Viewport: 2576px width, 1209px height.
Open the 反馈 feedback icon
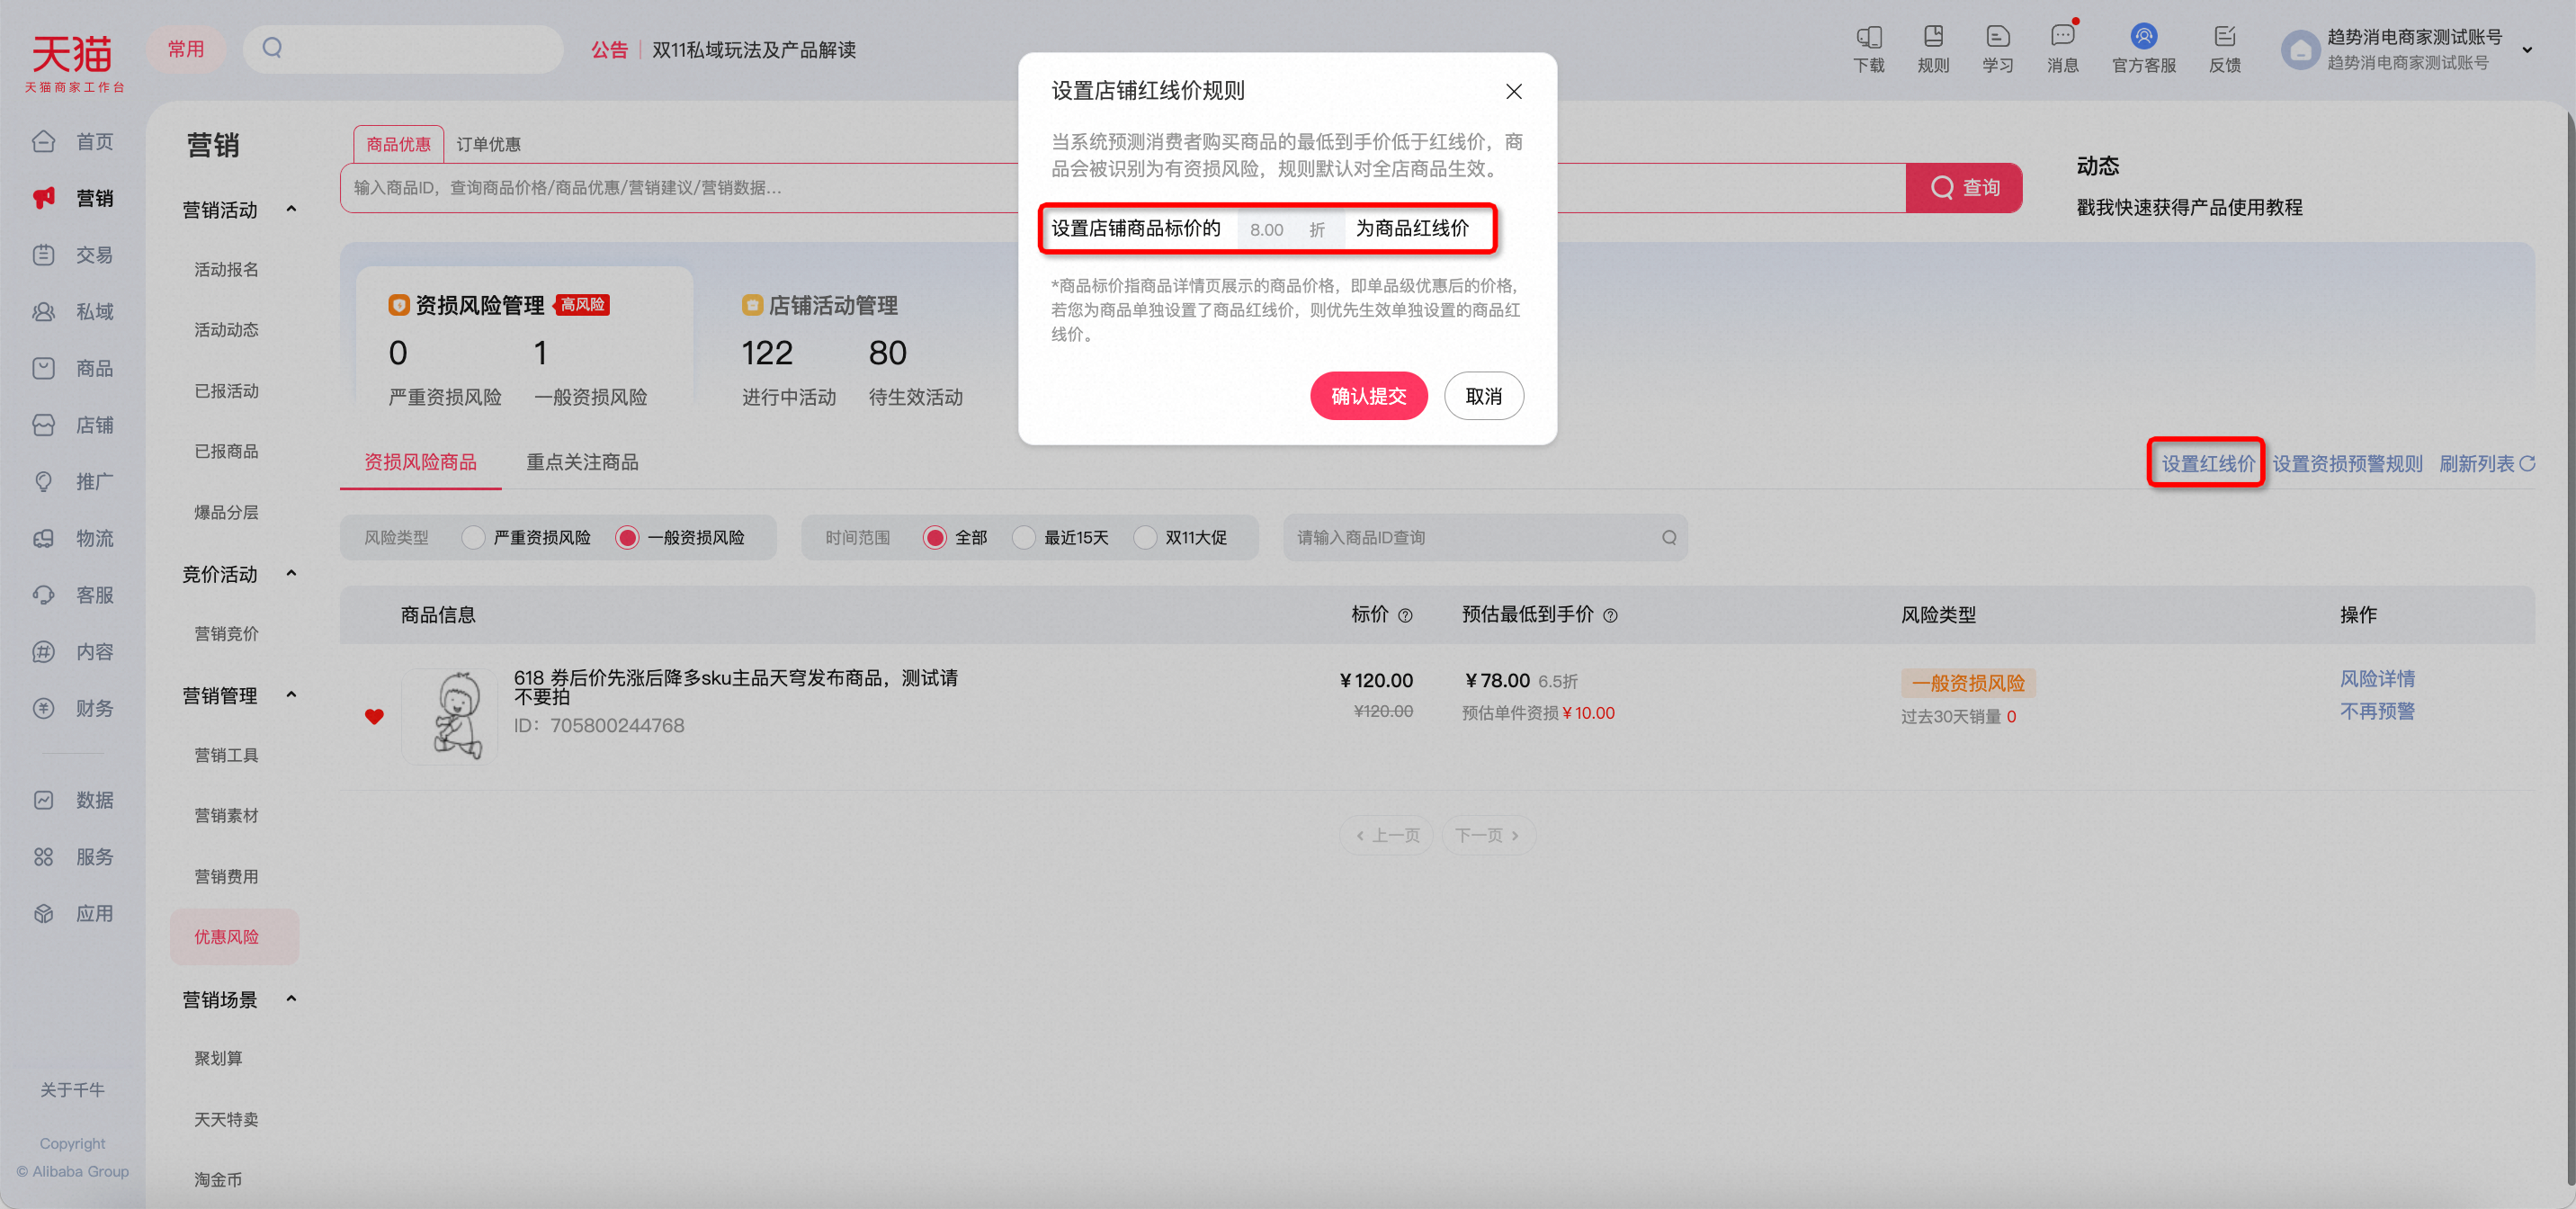tap(2224, 37)
